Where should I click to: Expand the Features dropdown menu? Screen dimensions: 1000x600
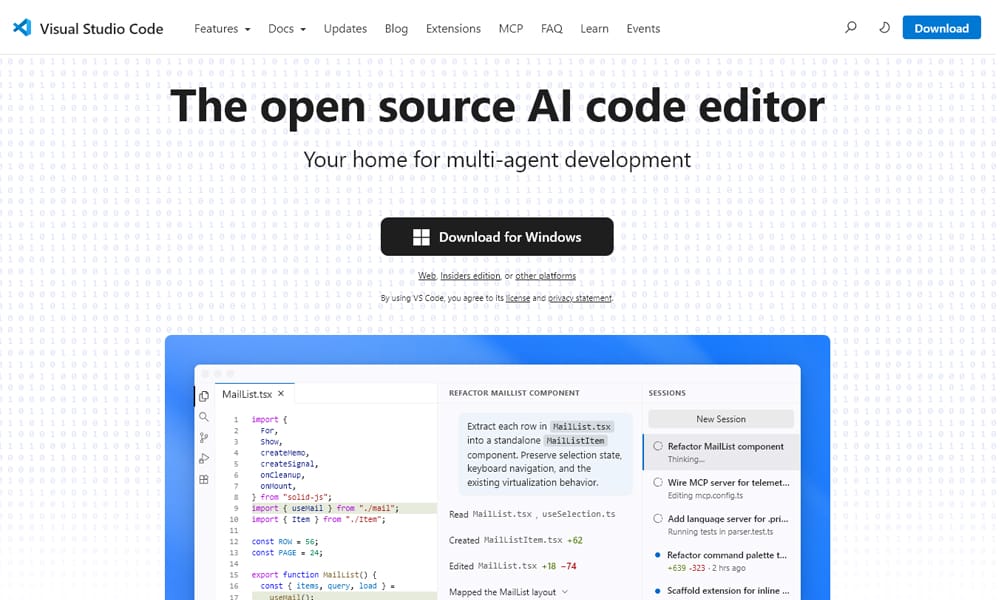[x=223, y=29]
